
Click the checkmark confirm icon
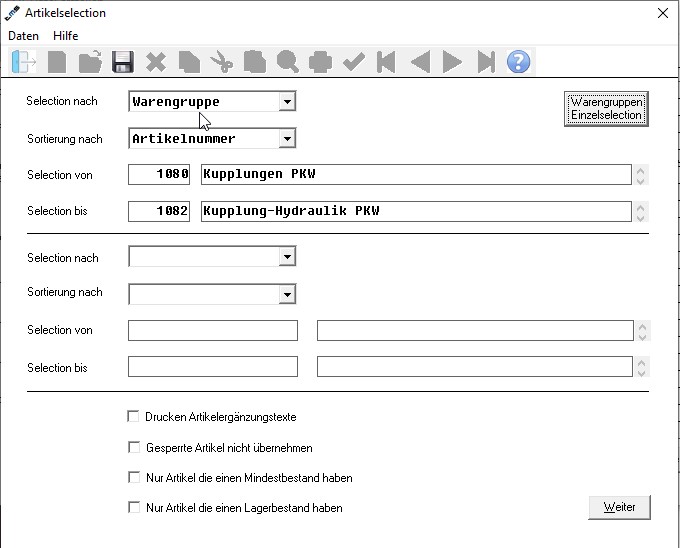coord(353,62)
